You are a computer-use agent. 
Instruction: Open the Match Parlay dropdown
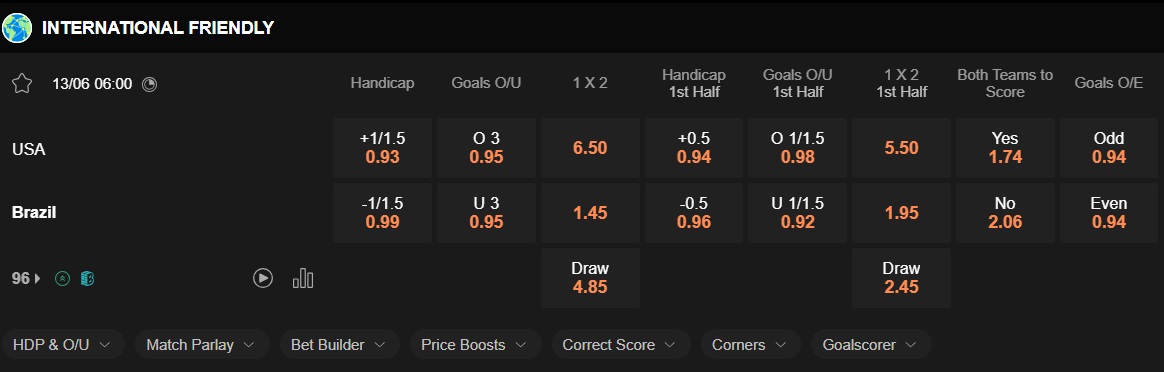click(202, 345)
